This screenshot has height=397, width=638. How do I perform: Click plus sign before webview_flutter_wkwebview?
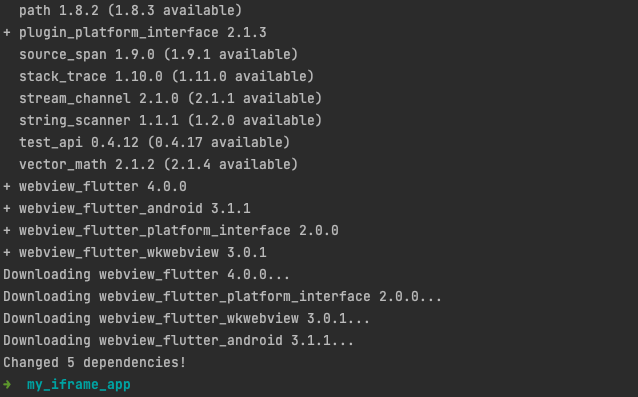(x=7, y=252)
